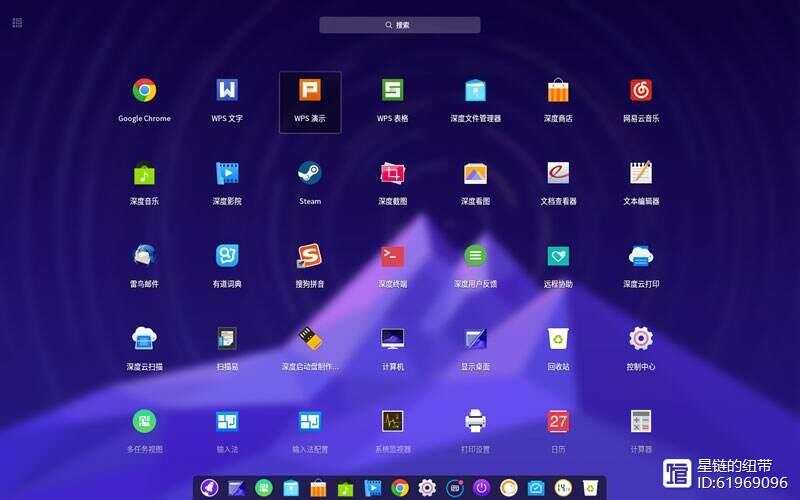Click purple power button in dock

point(482,488)
